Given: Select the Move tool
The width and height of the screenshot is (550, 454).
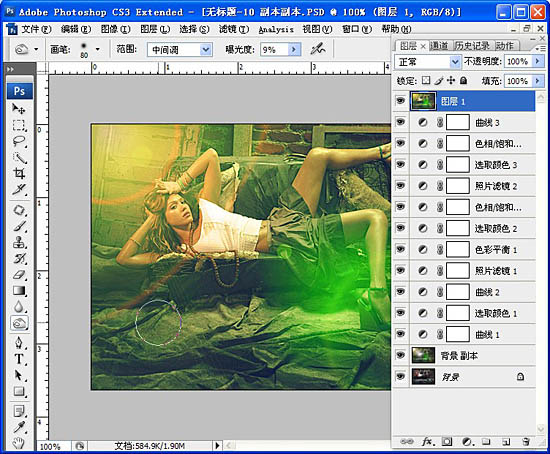Looking at the screenshot, I should 19,109.
